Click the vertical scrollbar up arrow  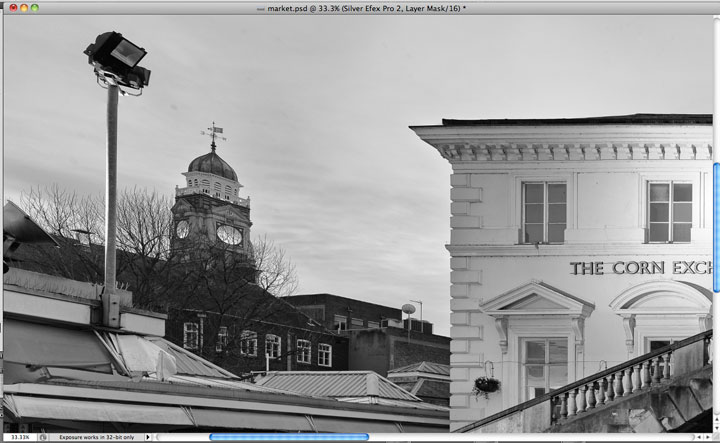[717, 420]
